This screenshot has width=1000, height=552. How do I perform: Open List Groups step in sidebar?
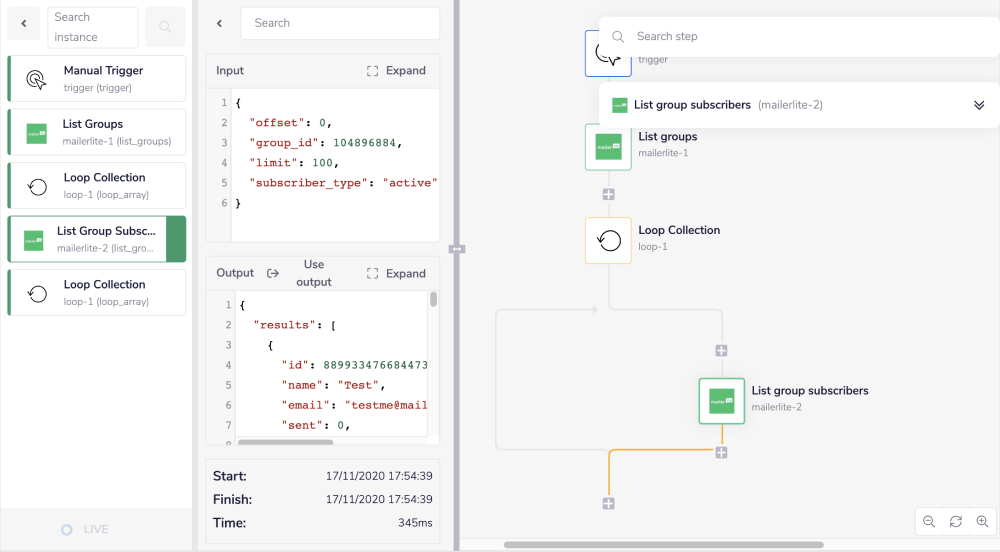pos(97,132)
